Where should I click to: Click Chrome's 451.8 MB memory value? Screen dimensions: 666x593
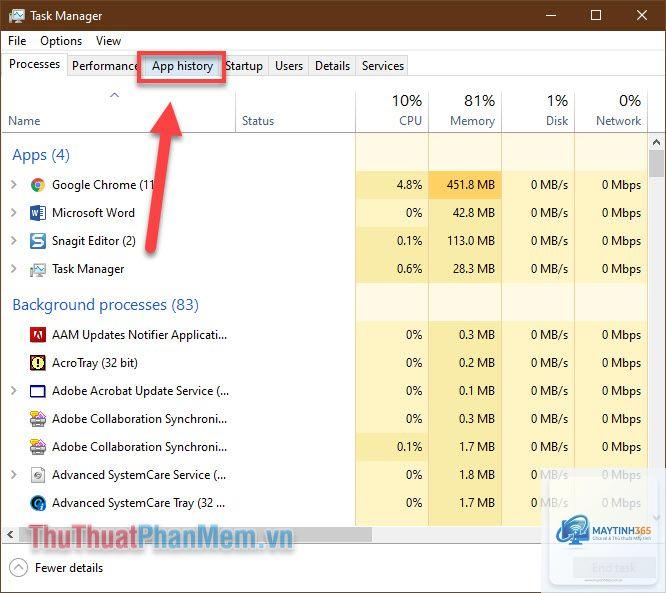470,185
